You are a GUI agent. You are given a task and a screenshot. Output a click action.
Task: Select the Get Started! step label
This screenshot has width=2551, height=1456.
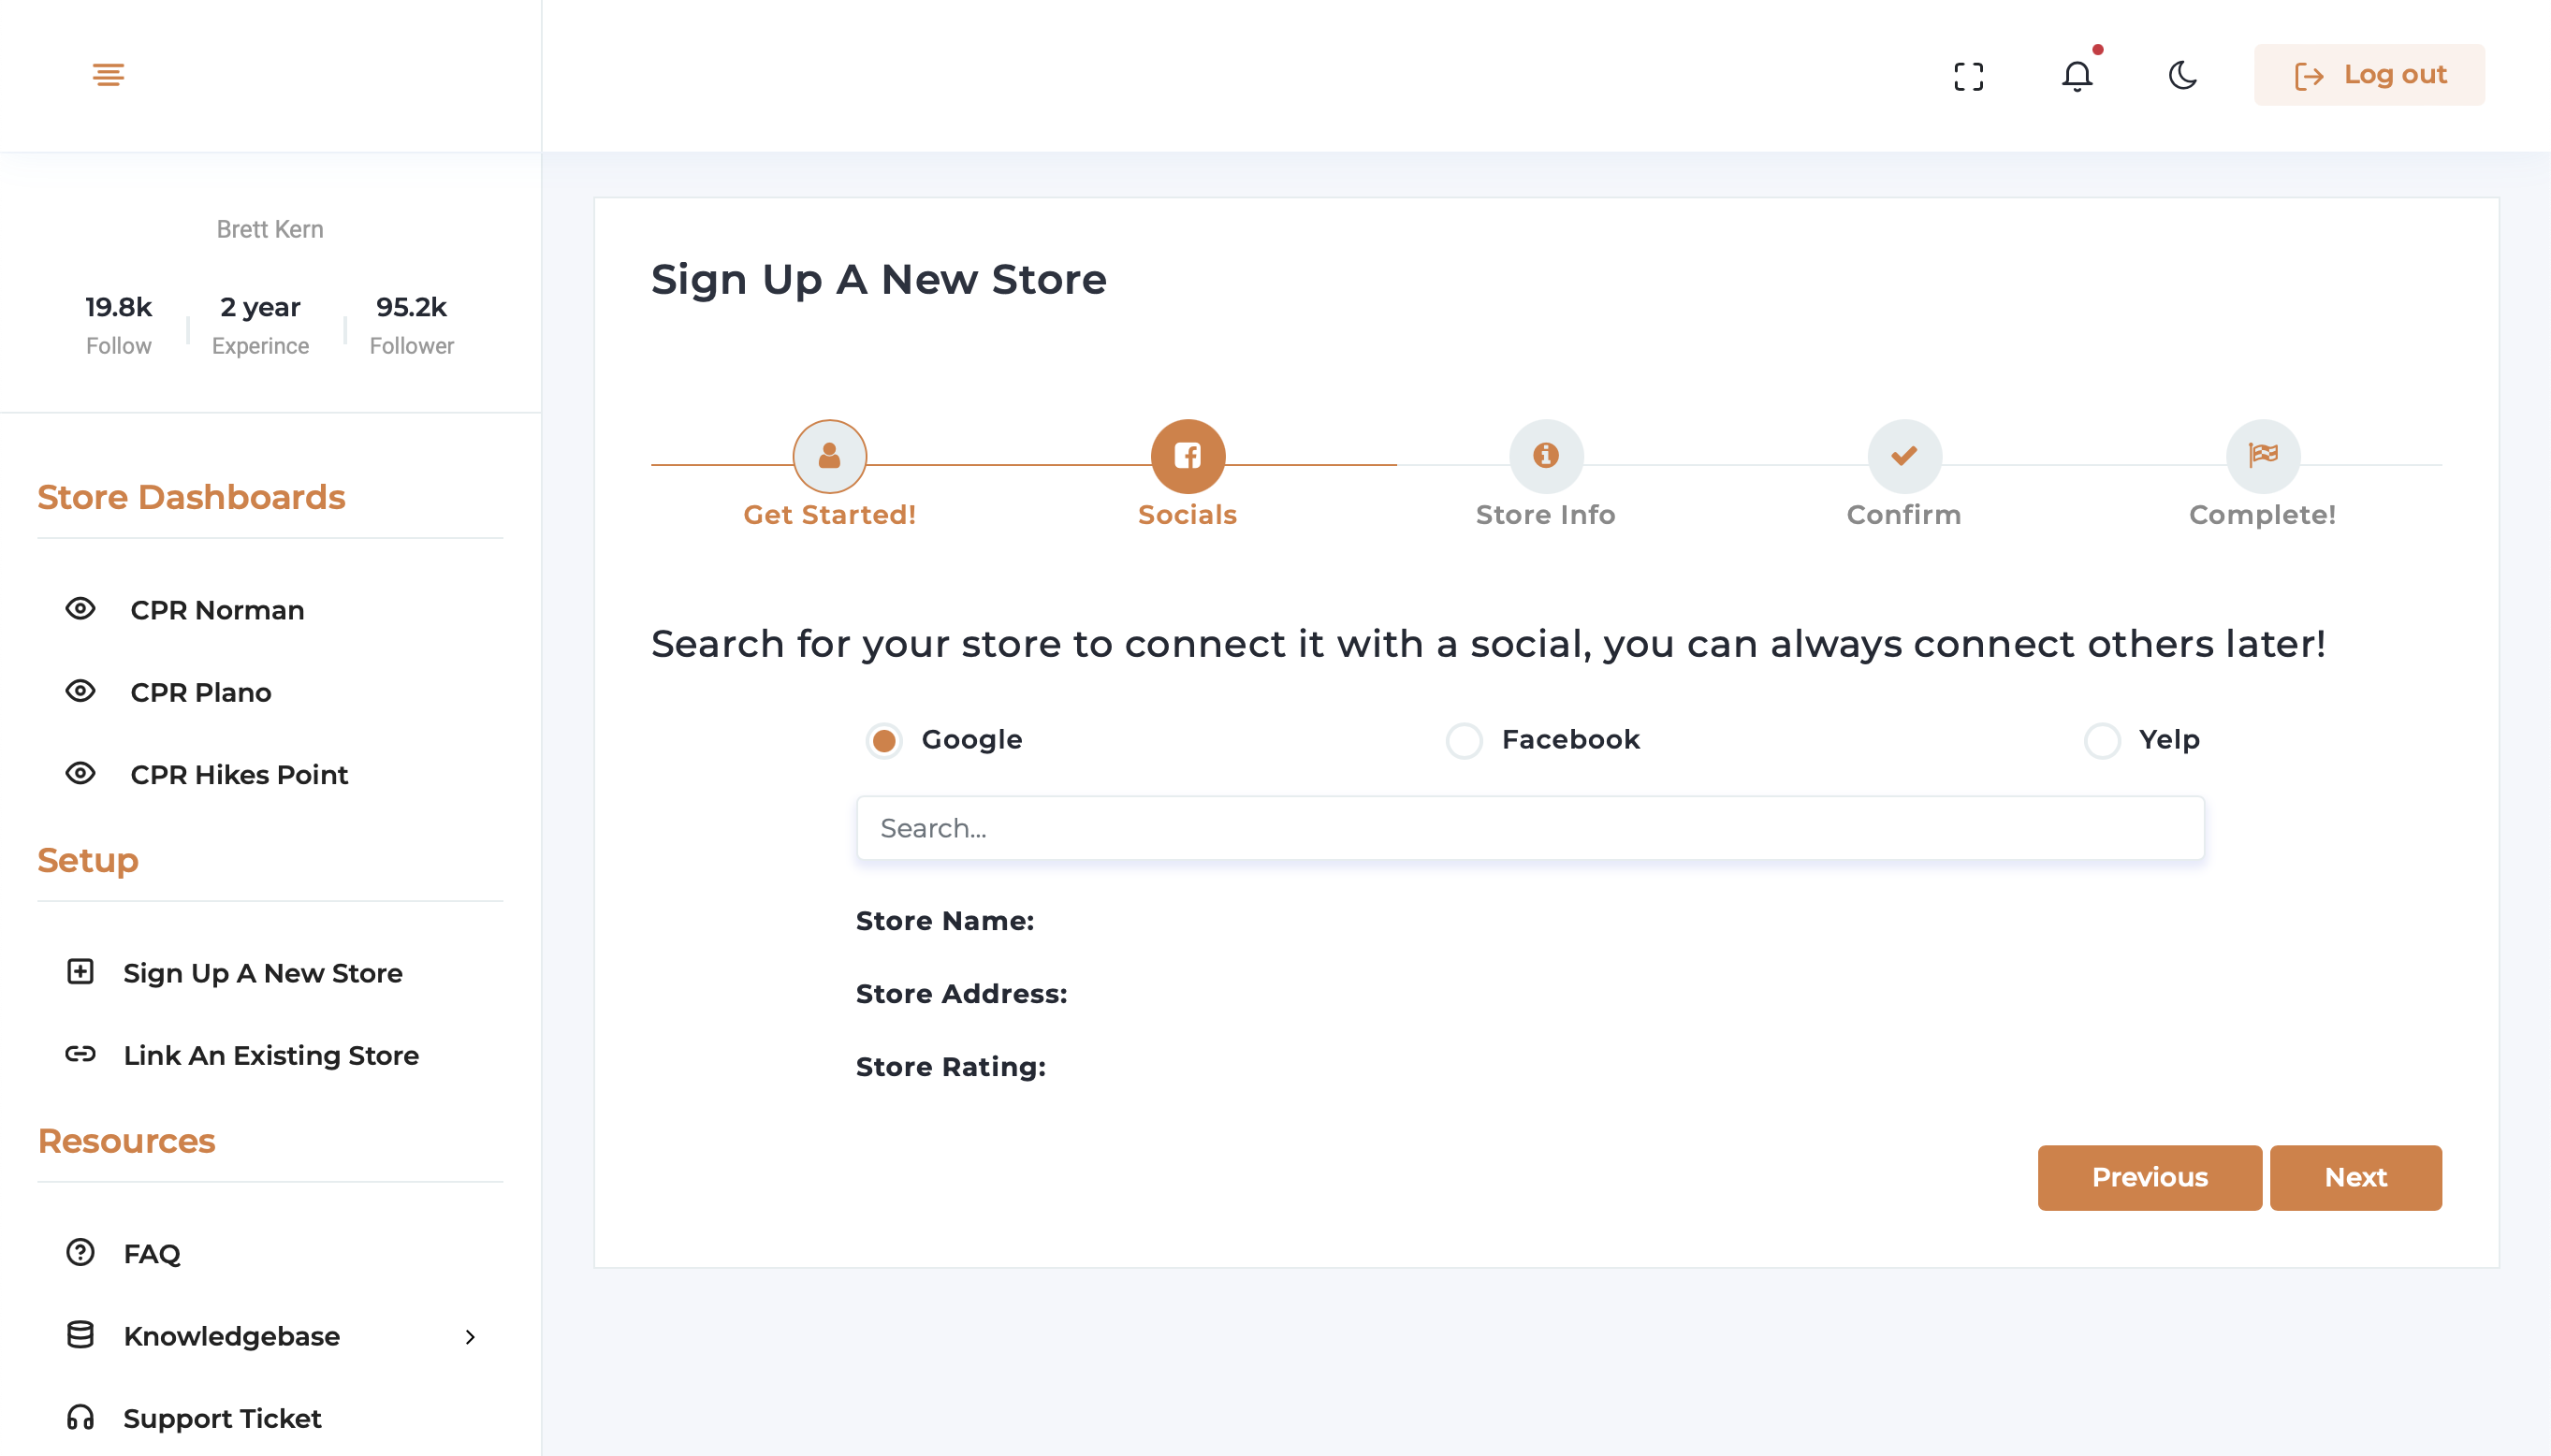829,515
